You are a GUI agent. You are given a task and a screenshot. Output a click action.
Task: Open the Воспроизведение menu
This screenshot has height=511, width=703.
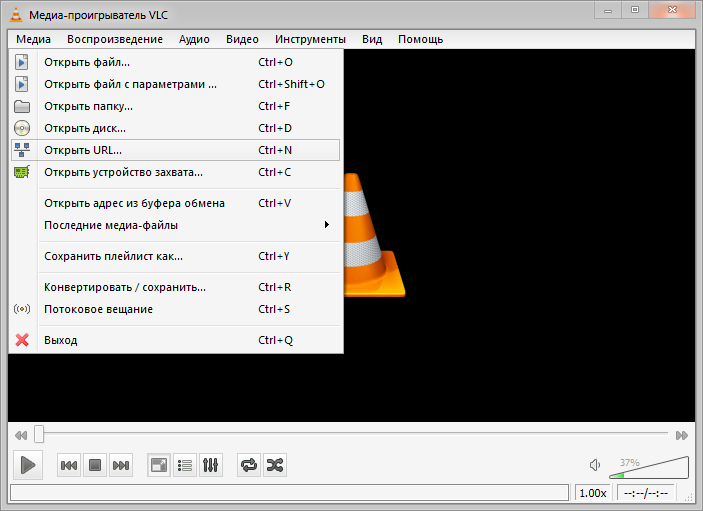click(x=115, y=39)
